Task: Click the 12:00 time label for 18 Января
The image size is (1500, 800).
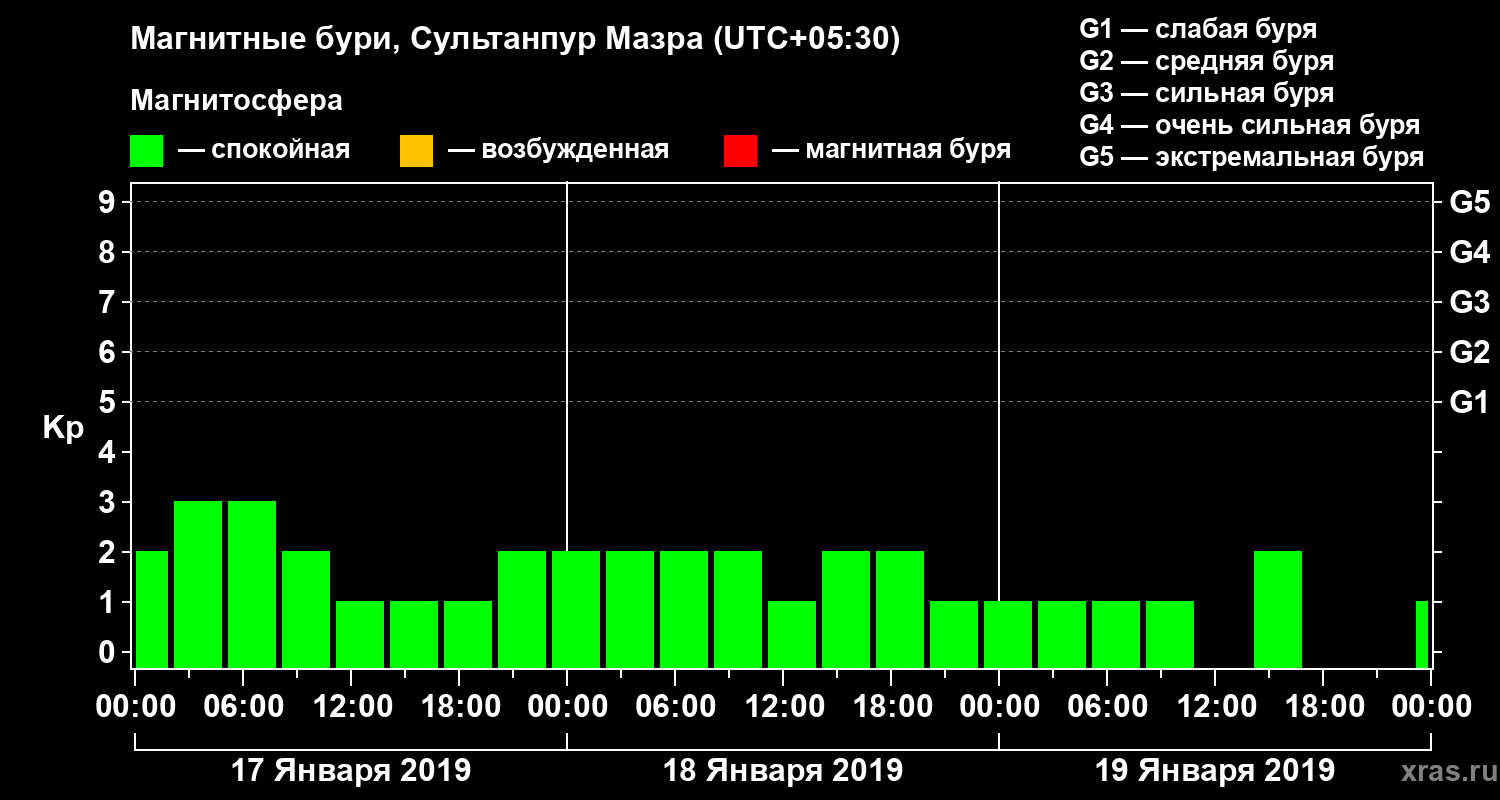Action: pyautogui.click(x=783, y=707)
